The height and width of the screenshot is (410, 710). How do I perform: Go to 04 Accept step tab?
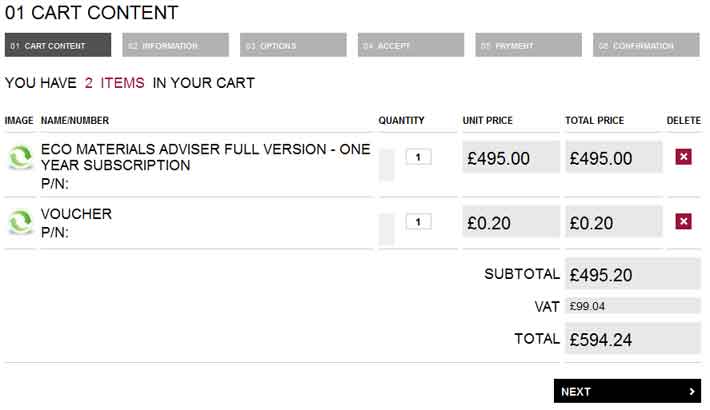pos(411,45)
